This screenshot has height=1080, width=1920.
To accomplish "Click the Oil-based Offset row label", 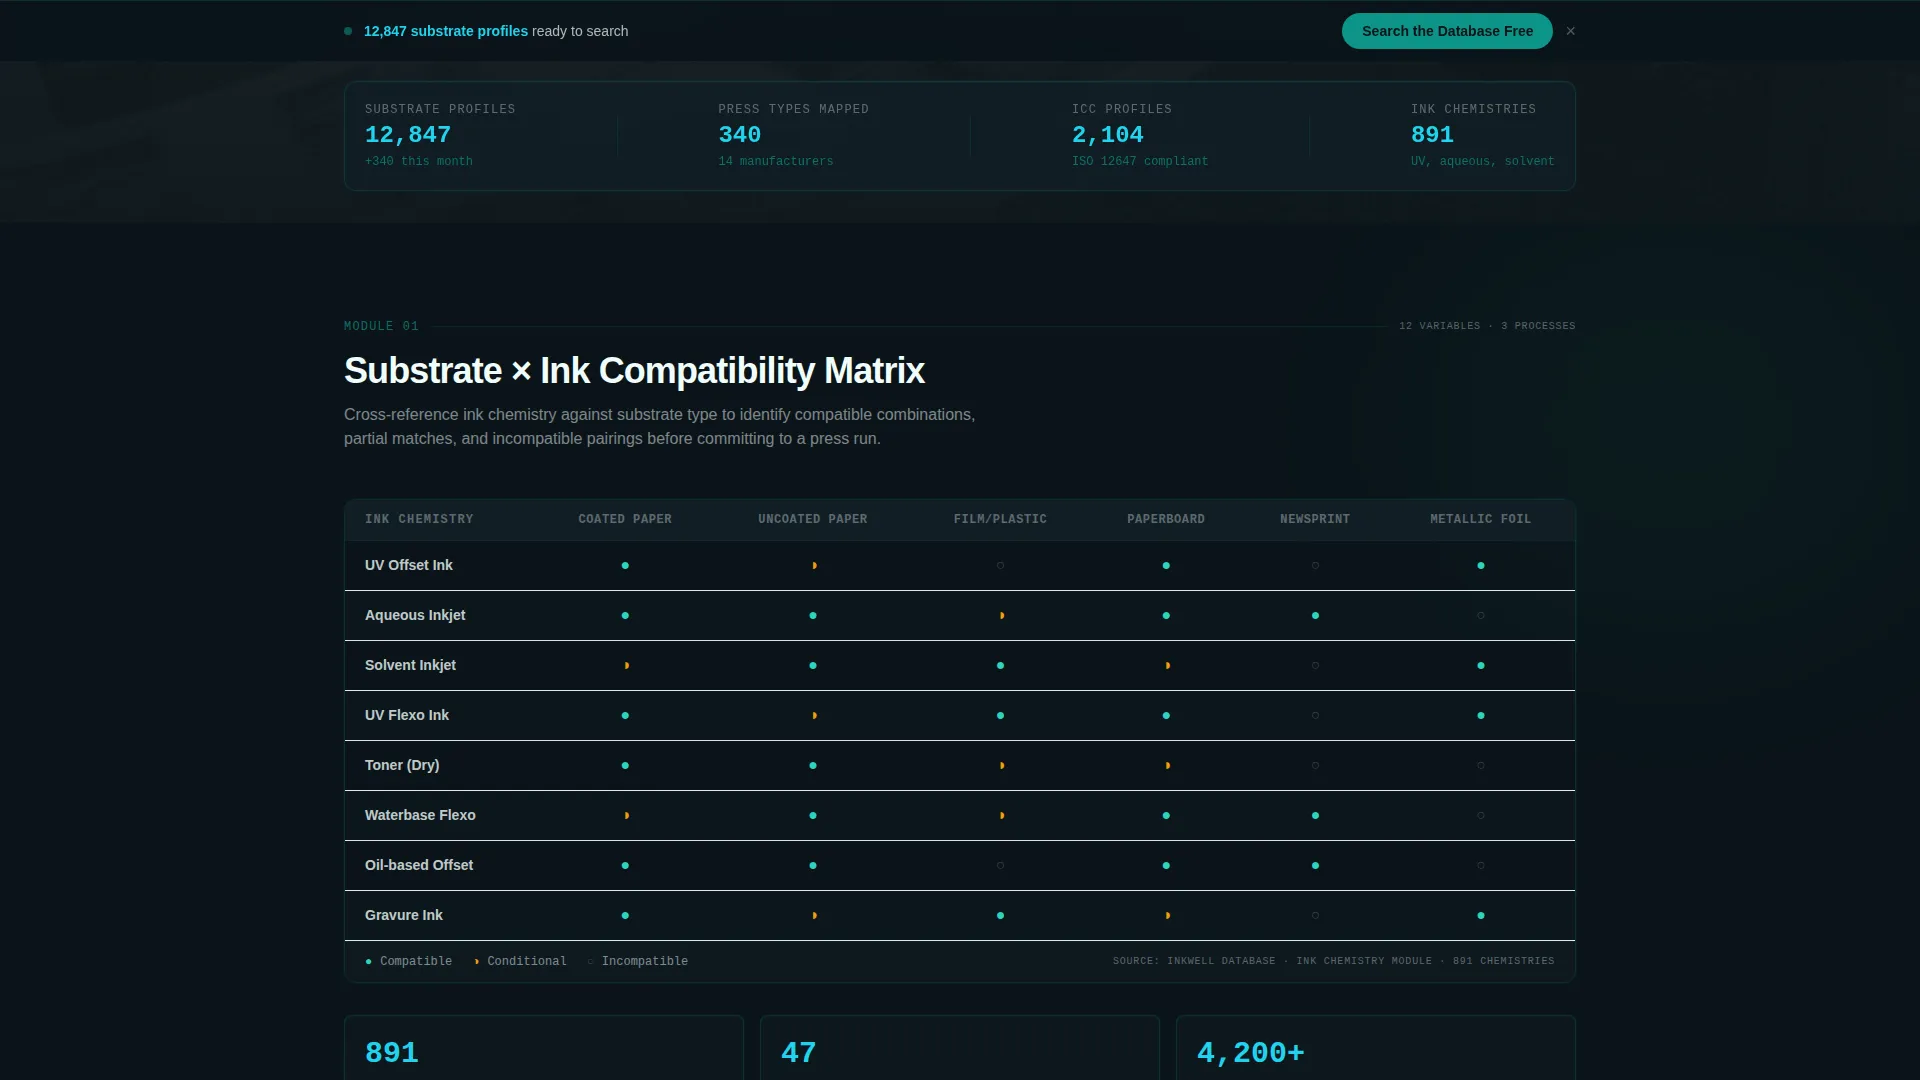I will tap(419, 865).
